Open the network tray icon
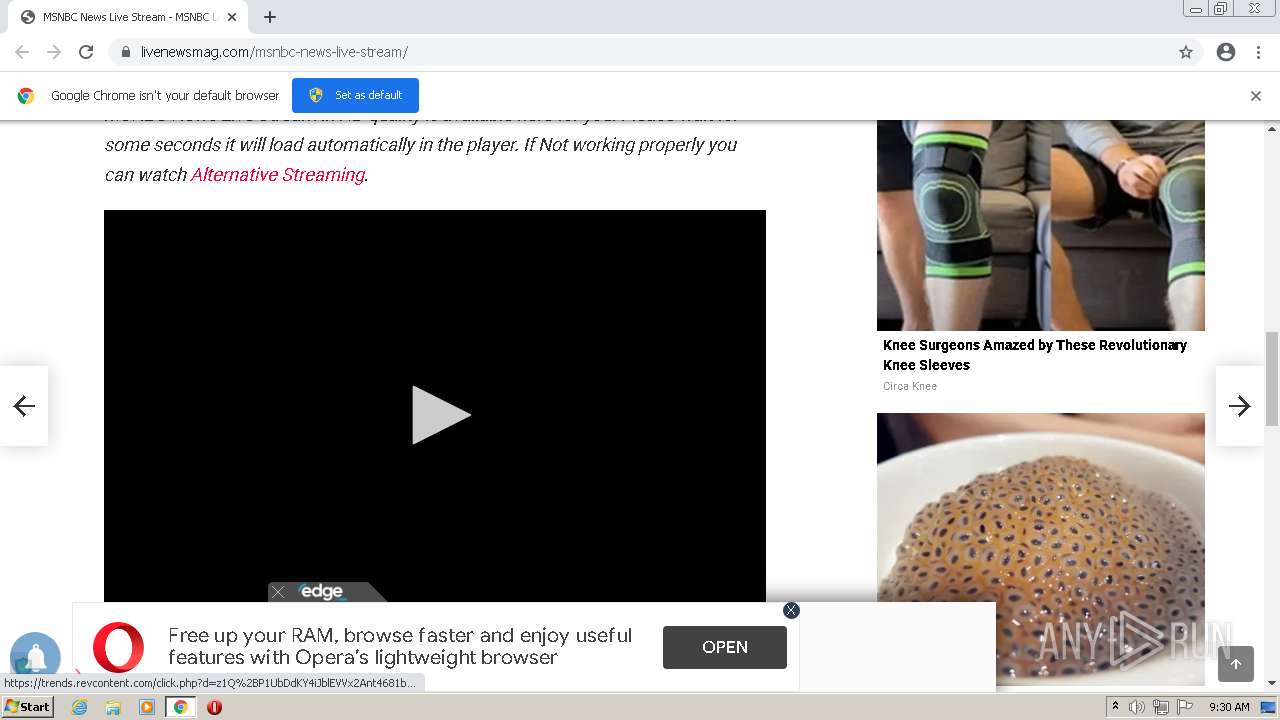Image resolution: width=1280 pixels, height=720 pixels. (1161, 707)
